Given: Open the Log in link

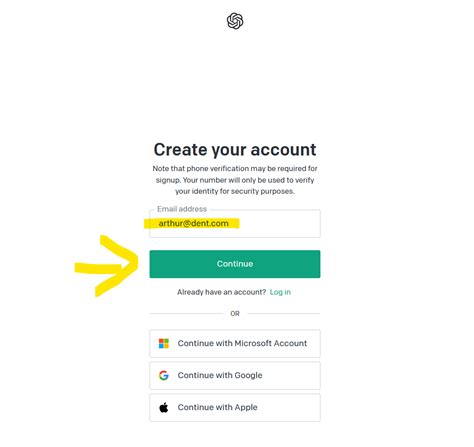Looking at the screenshot, I should click(x=280, y=292).
